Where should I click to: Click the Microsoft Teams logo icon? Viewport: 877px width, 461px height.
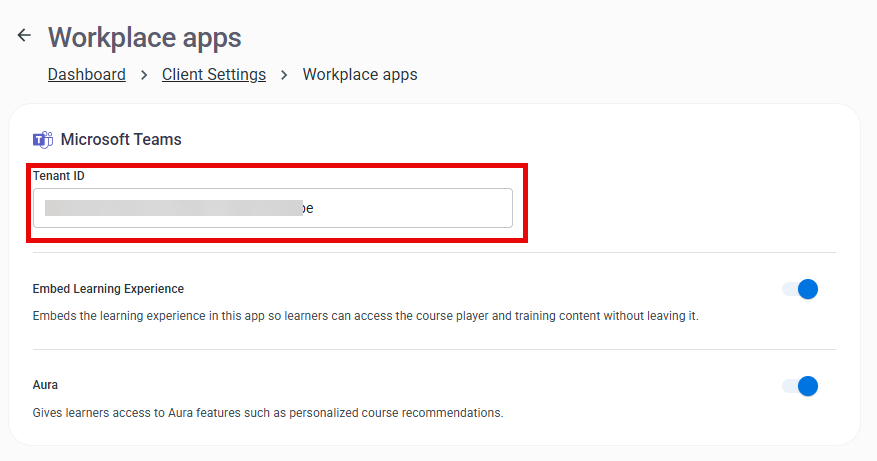click(x=43, y=139)
